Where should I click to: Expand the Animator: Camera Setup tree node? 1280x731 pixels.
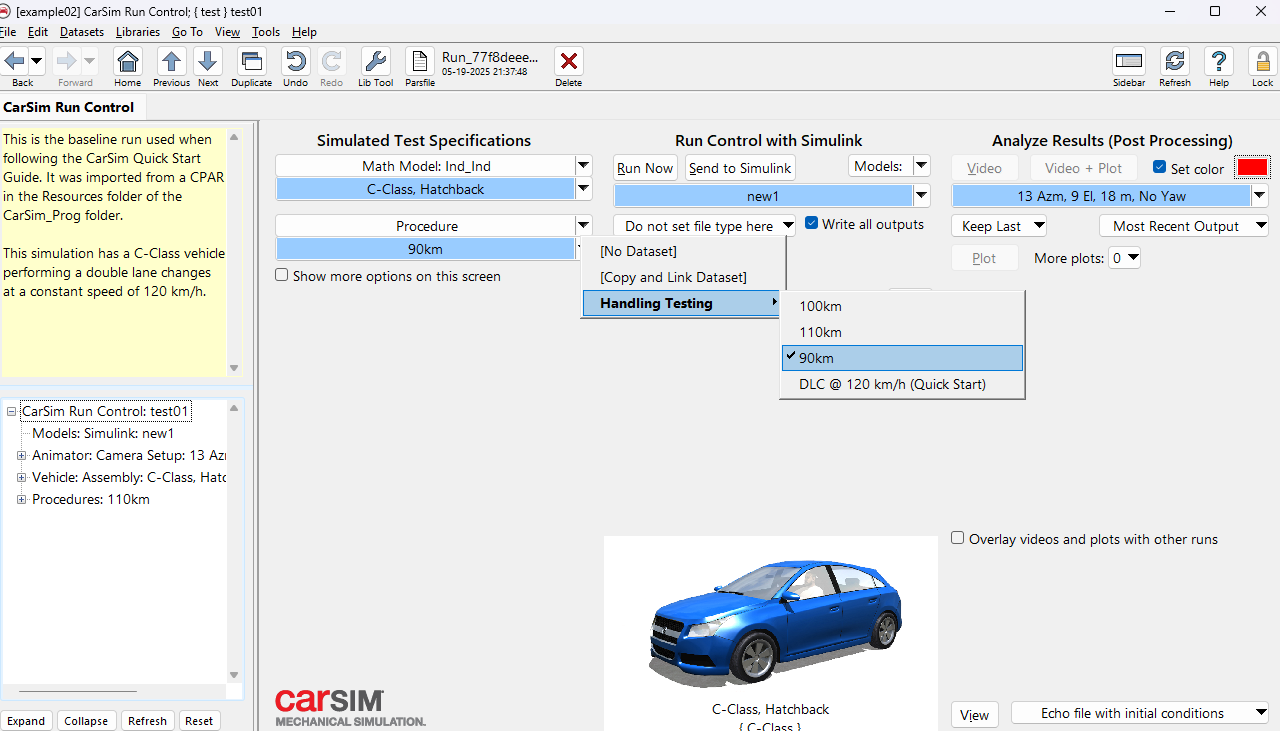22,455
